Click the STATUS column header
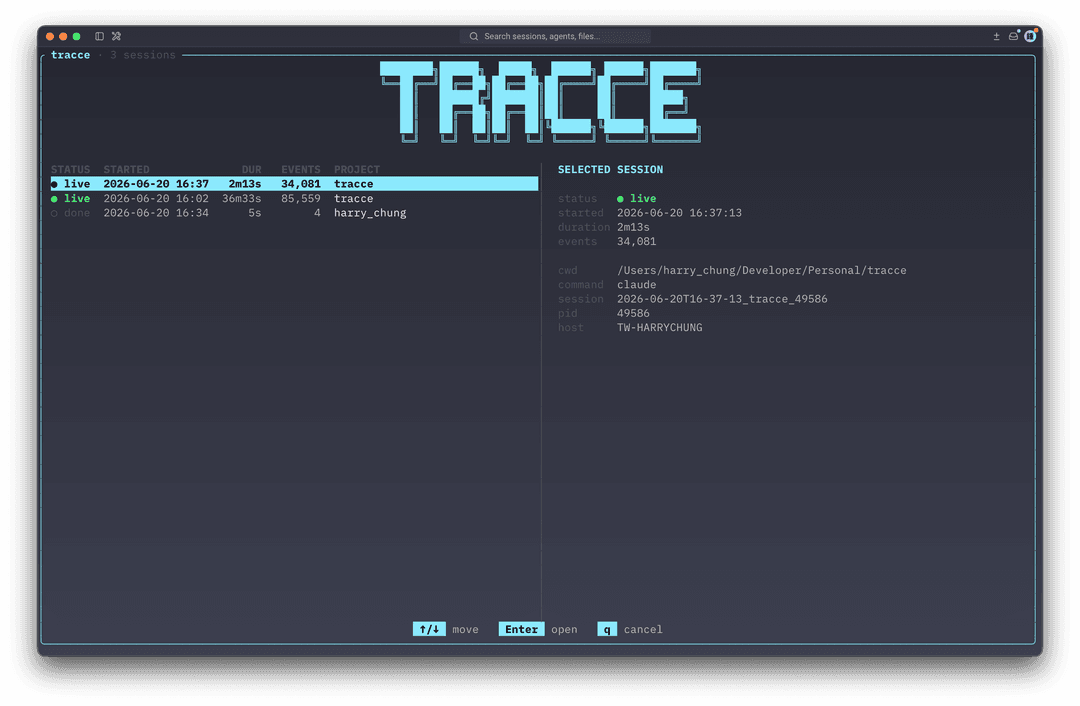The height and width of the screenshot is (706, 1080). click(70, 169)
